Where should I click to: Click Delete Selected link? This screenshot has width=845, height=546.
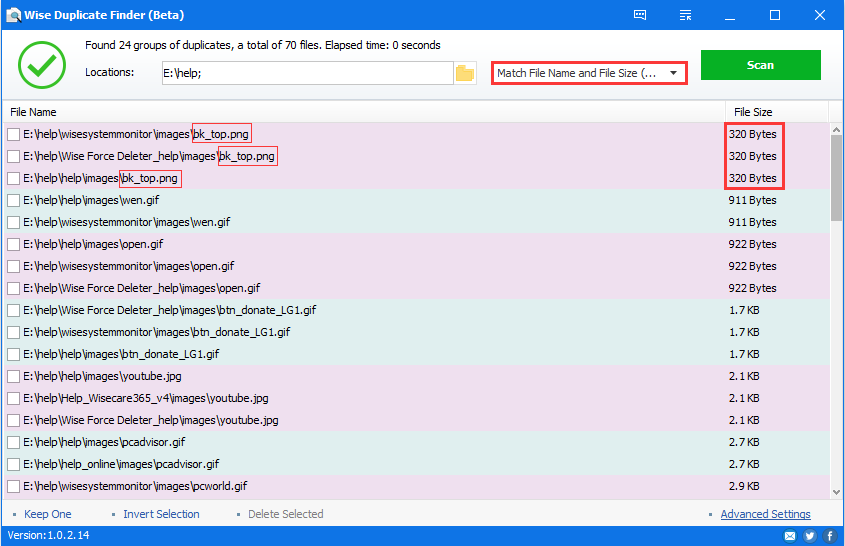click(286, 514)
